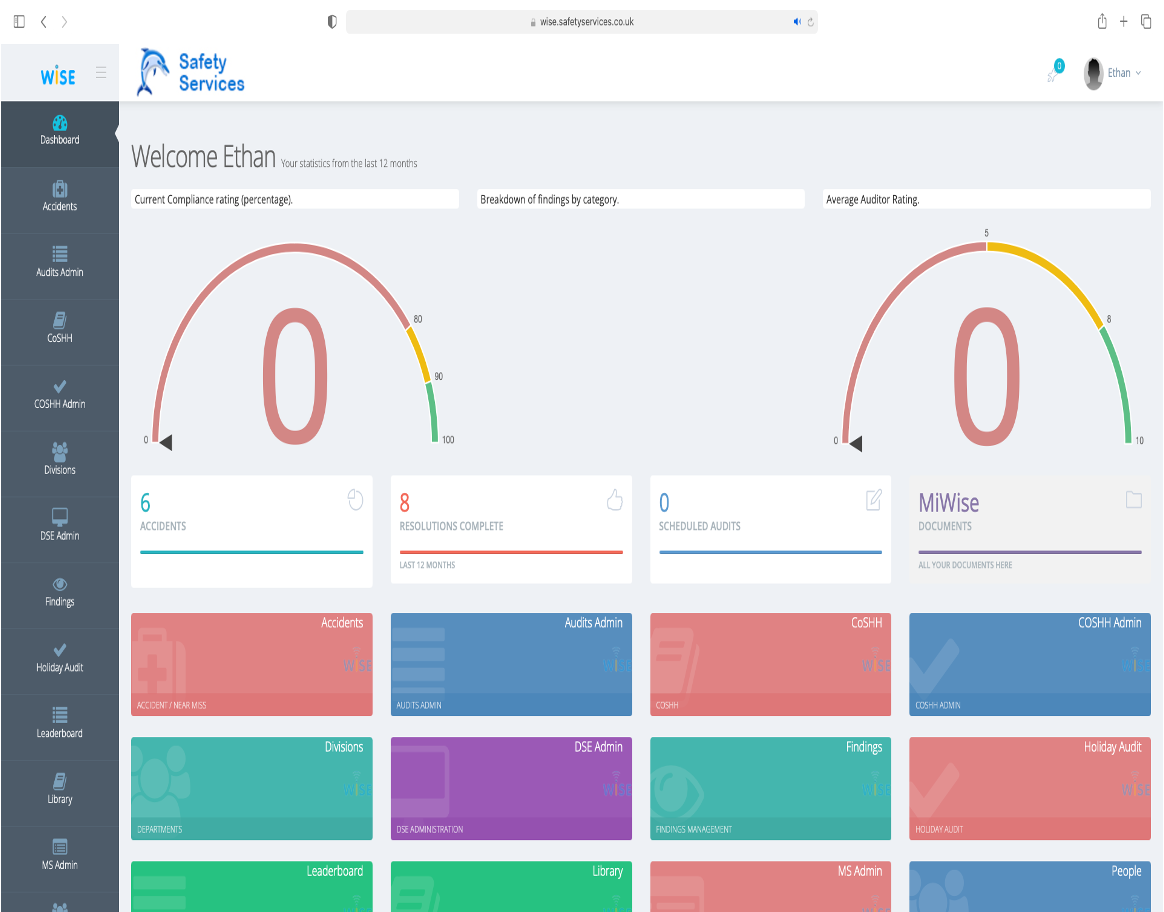Open the notifications rocket icon
Viewport: 1164px width, 912px height.
[1054, 73]
